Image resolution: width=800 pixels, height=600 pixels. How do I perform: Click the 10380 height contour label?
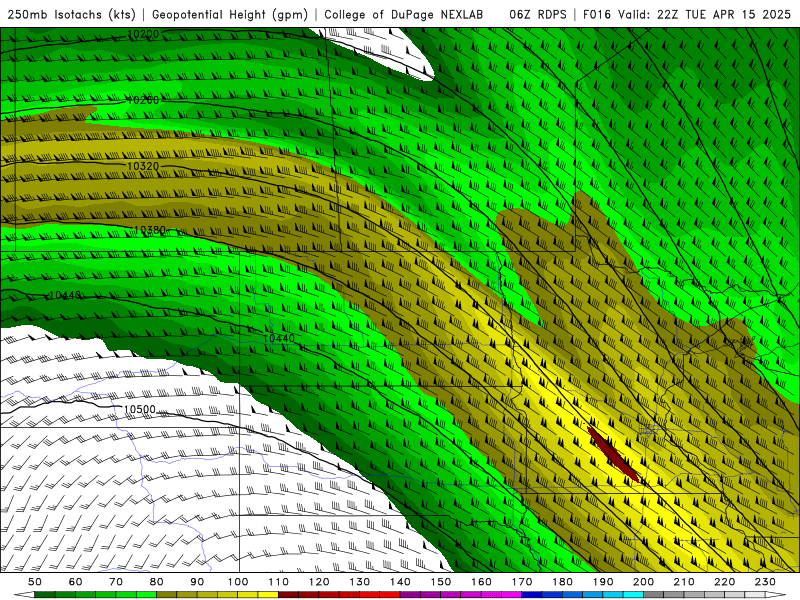(149, 231)
